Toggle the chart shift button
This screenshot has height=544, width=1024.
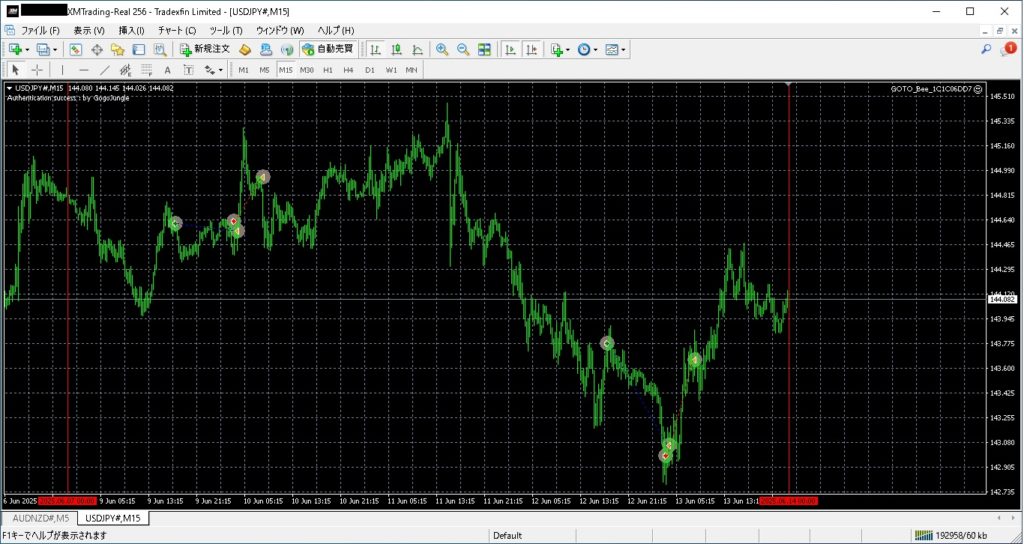531,49
